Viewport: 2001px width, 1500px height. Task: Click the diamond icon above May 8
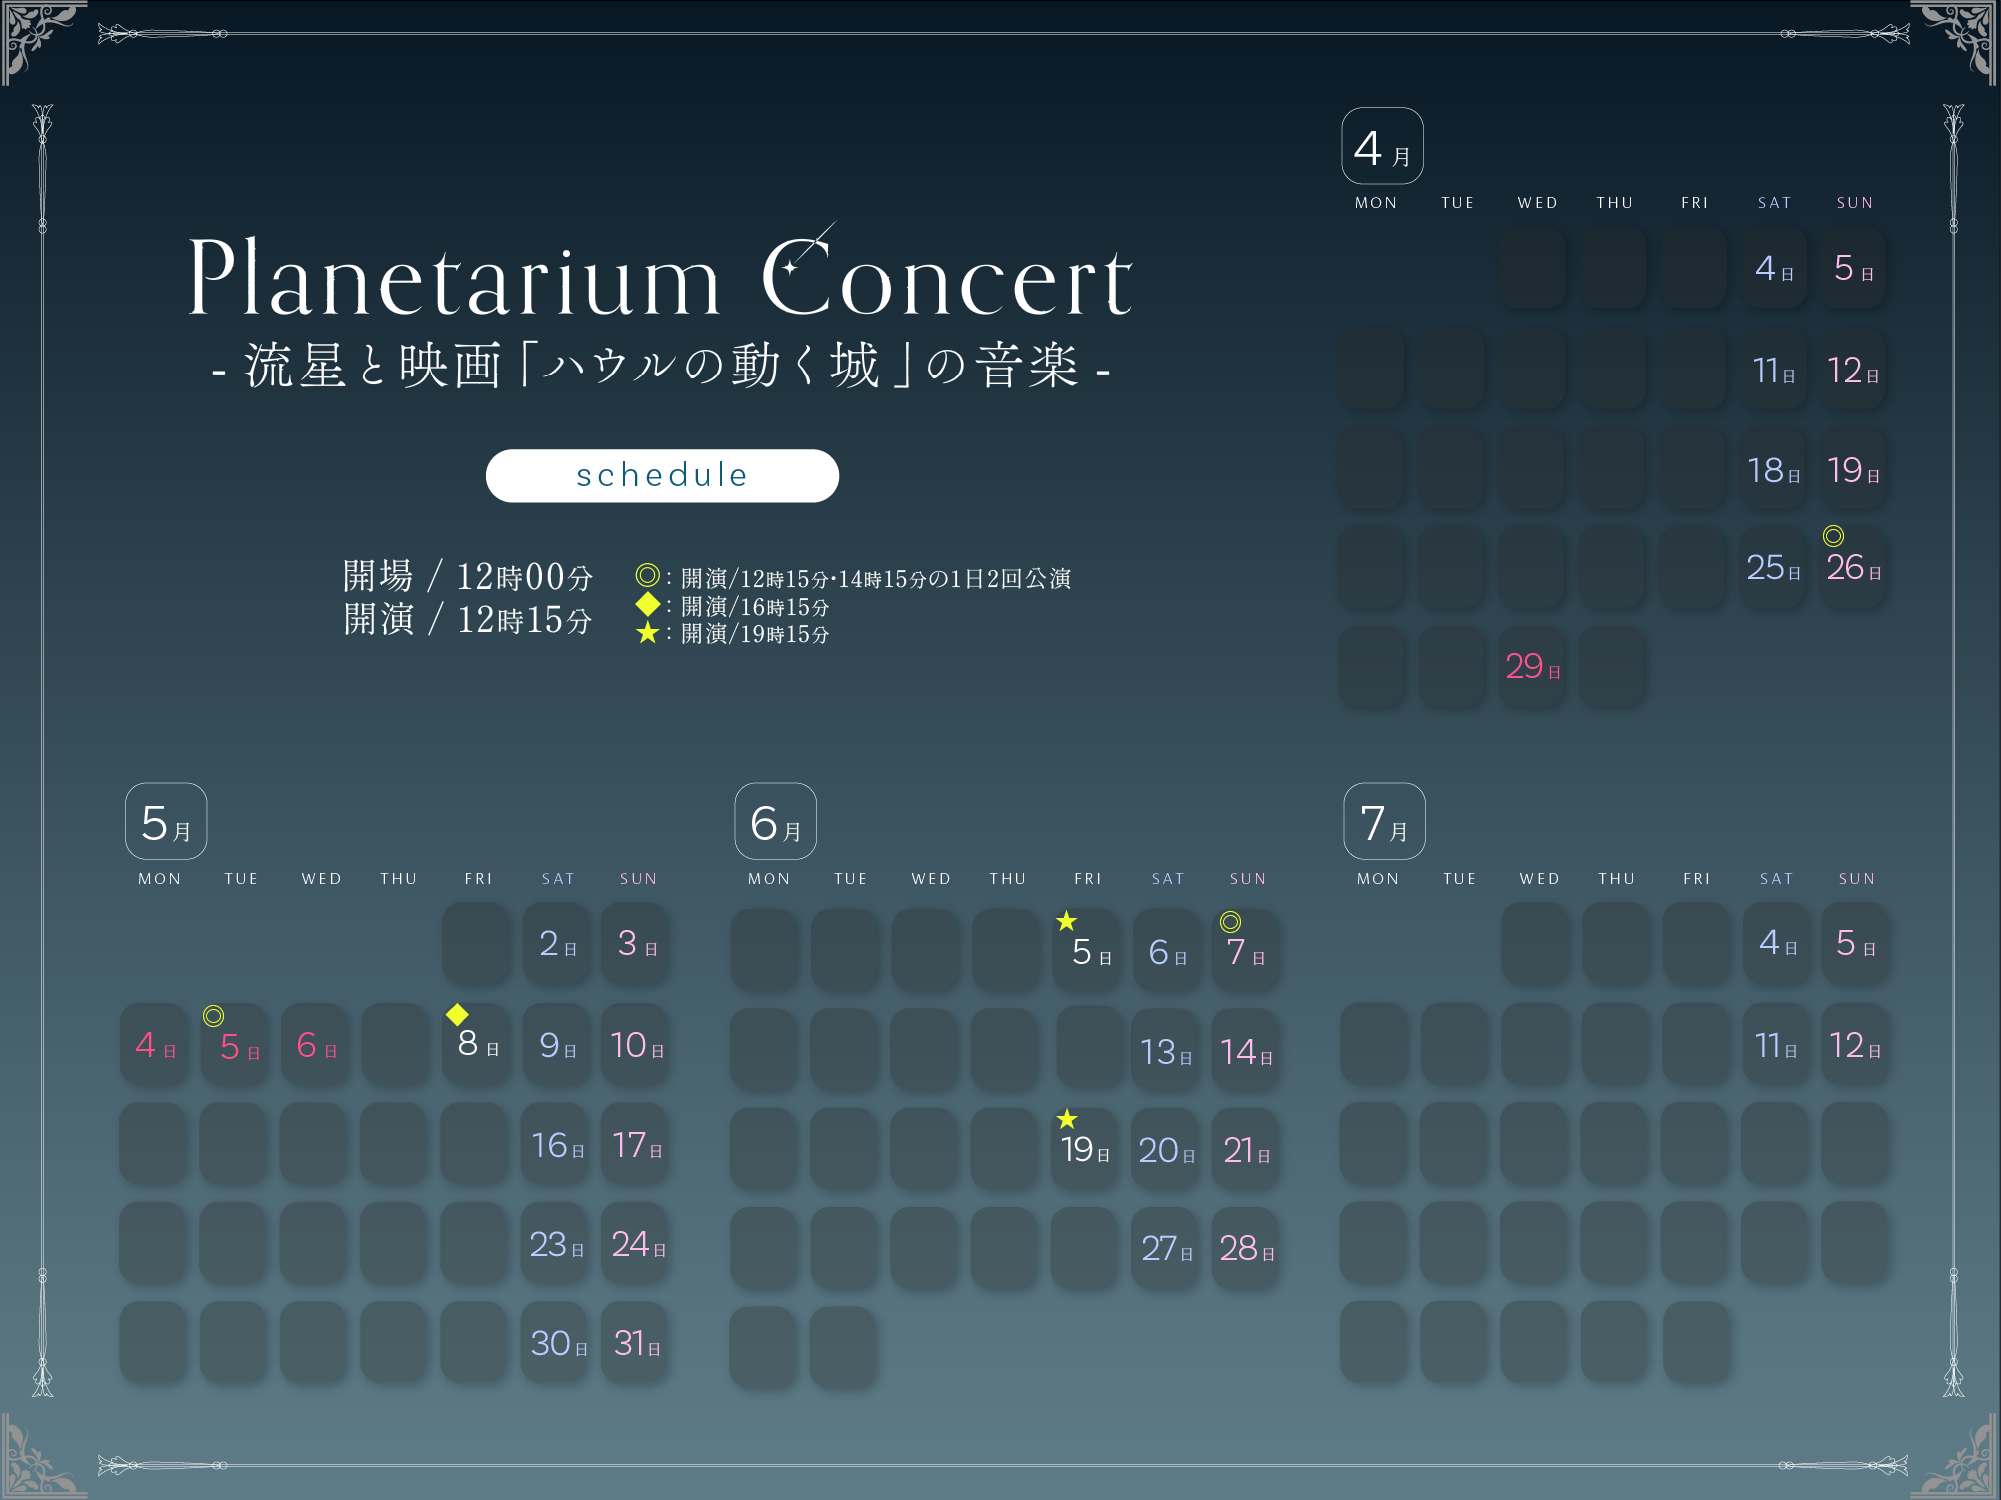(x=457, y=1014)
